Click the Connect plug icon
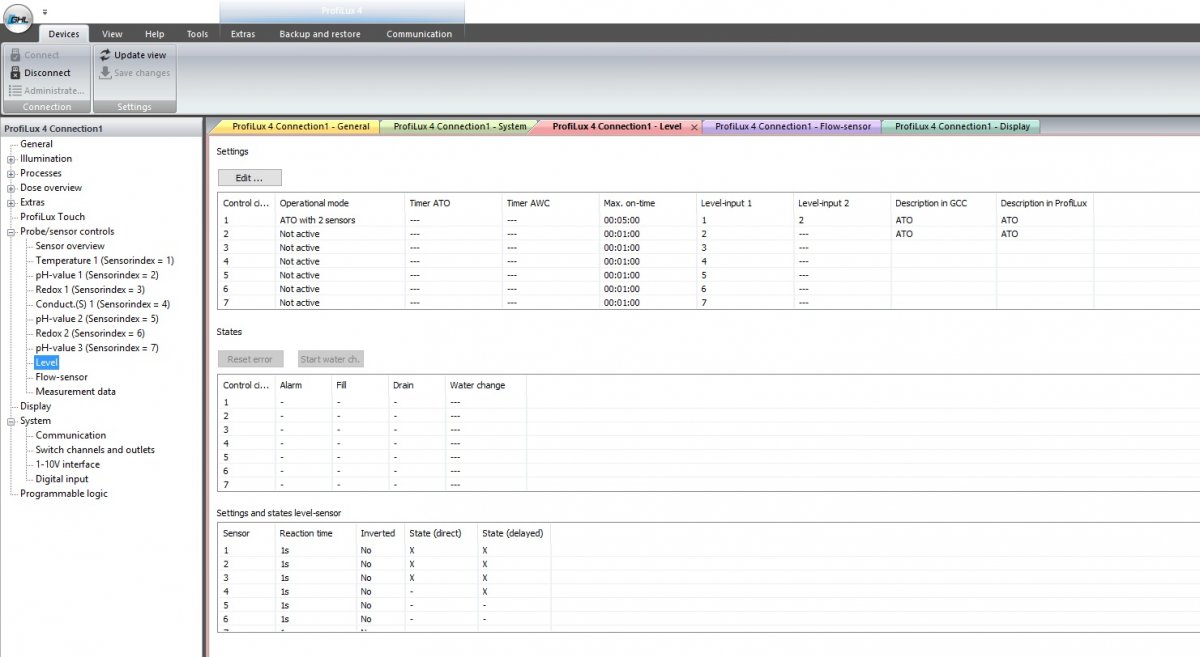The image size is (1200, 657). click(x=15, y=55)
